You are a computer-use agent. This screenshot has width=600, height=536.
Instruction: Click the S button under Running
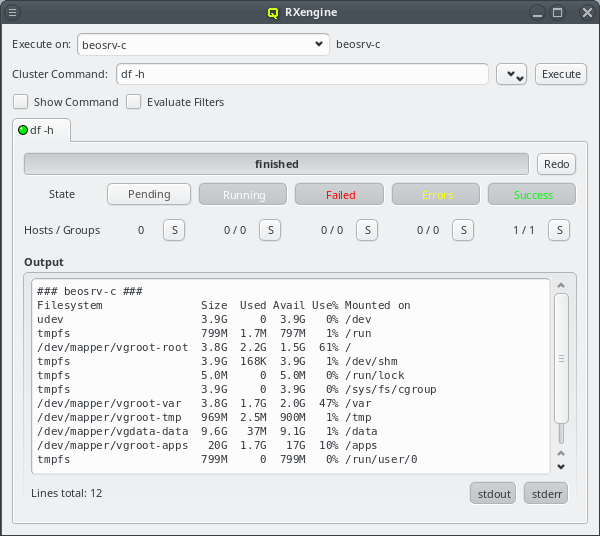tap(269, 230)
